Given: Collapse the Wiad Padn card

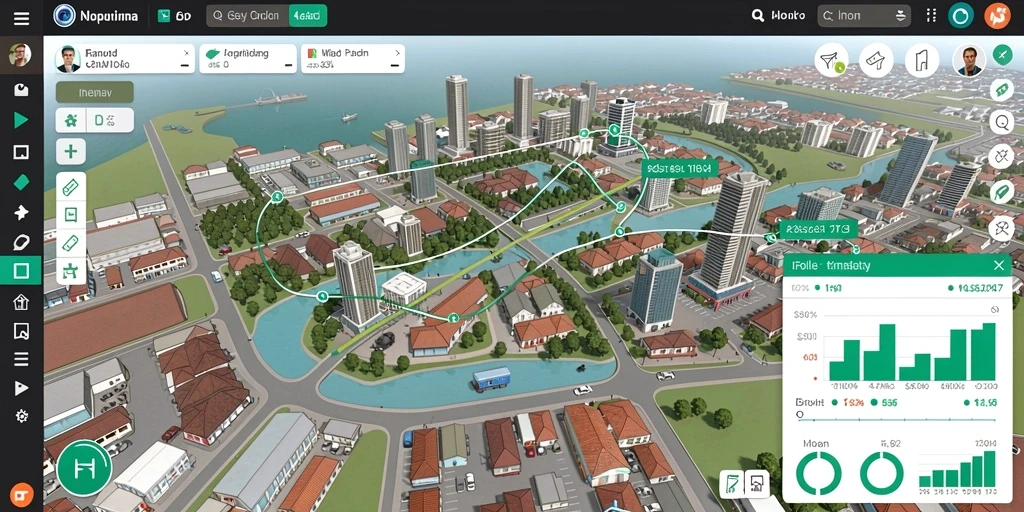Looking at the screenshot, I should pyautogui.click(x=394, y=65).
